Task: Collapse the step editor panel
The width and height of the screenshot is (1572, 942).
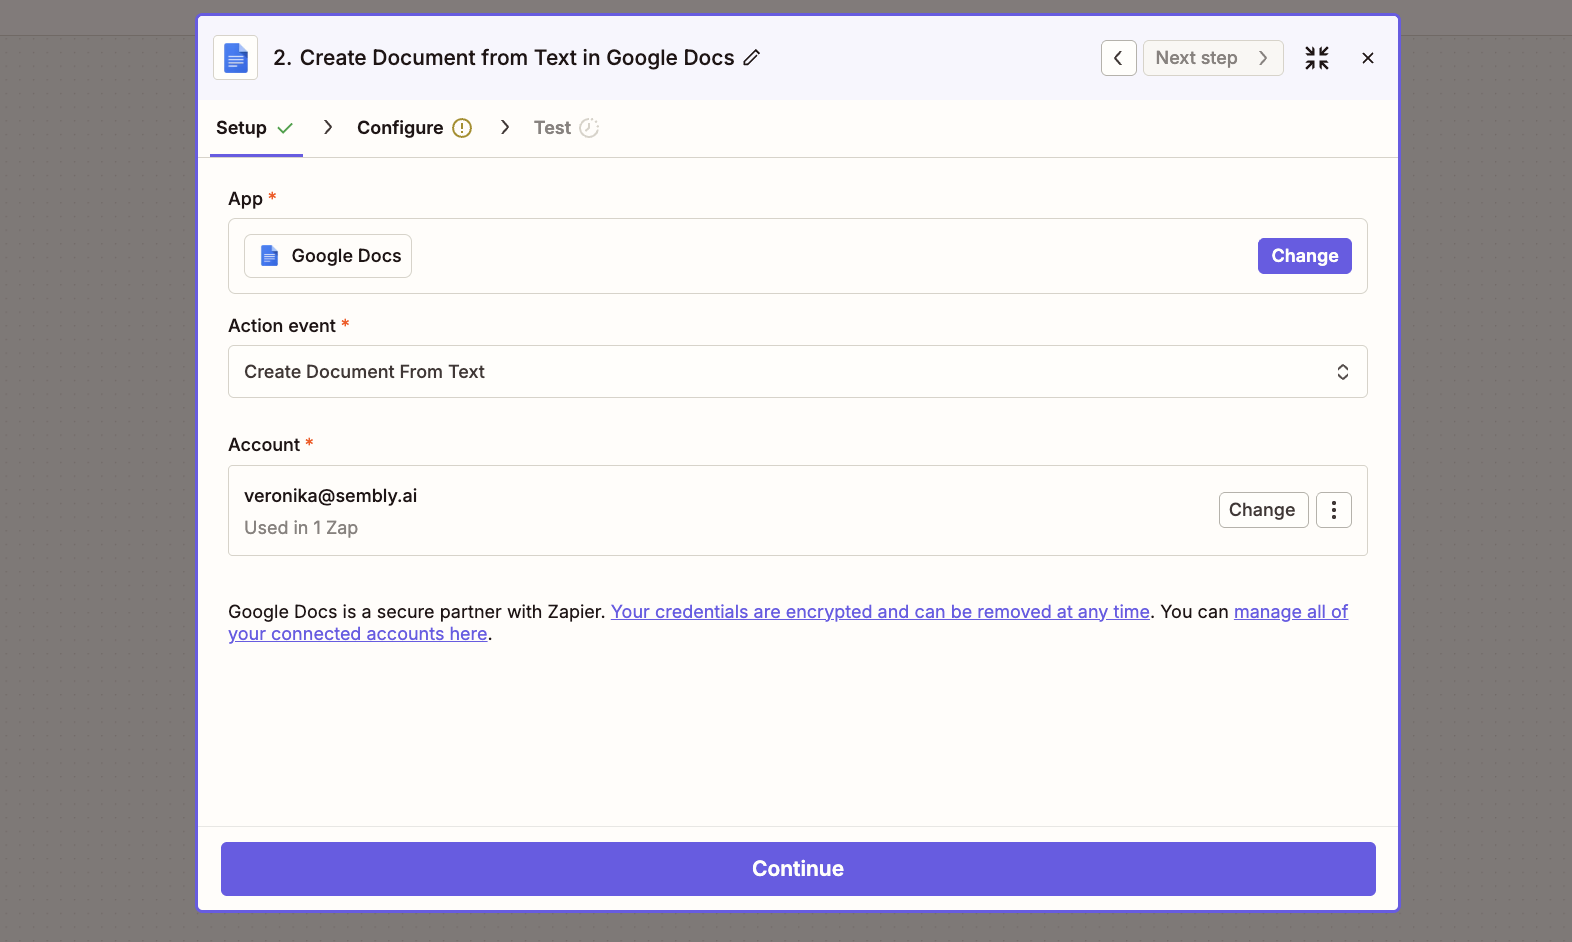Action: pyautogui.click(x=1317, y=58)
